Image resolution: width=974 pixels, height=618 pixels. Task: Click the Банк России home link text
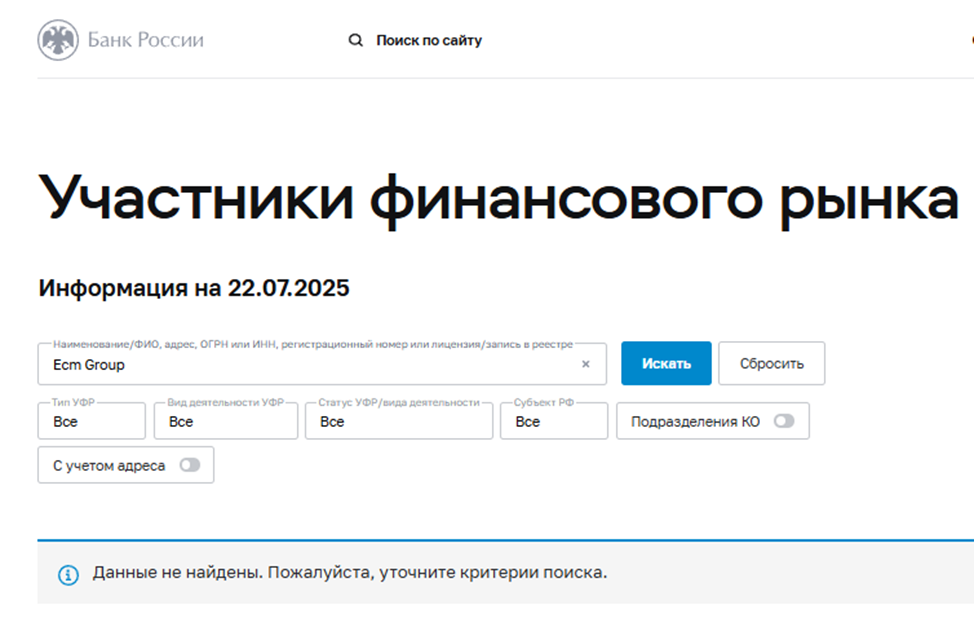click(x=145, y=40)
